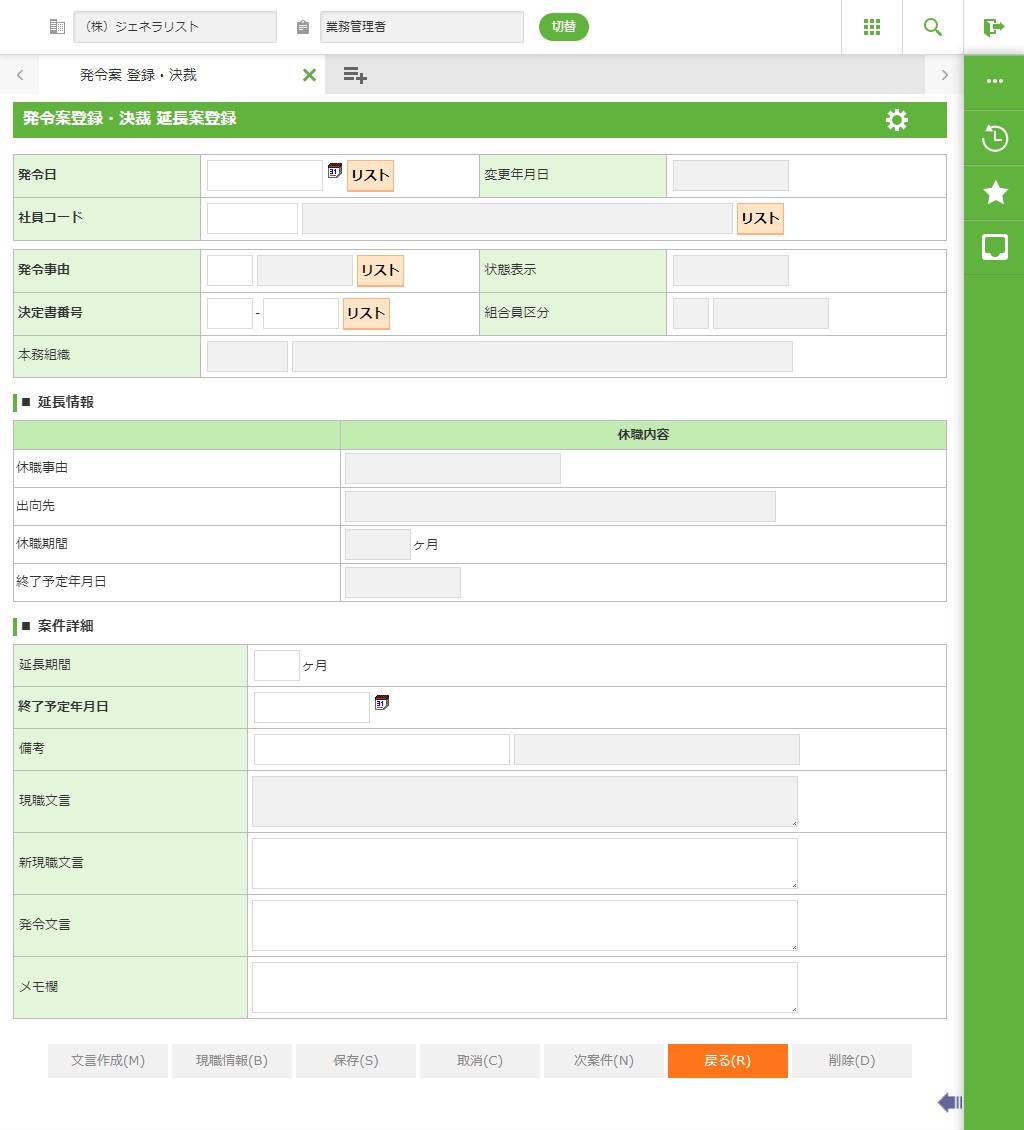Click the orange 戻る(R) button
The image size is (1024, 1130).
coord(727,1061)
